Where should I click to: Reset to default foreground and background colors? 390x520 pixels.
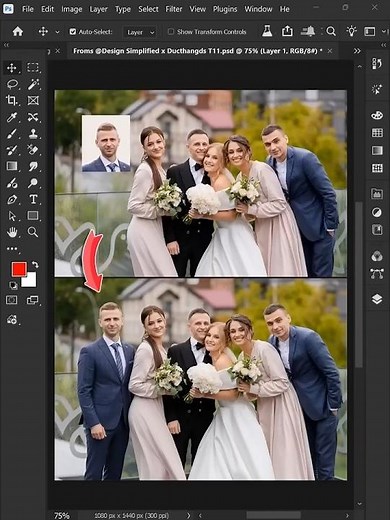[x=13, y=285]
